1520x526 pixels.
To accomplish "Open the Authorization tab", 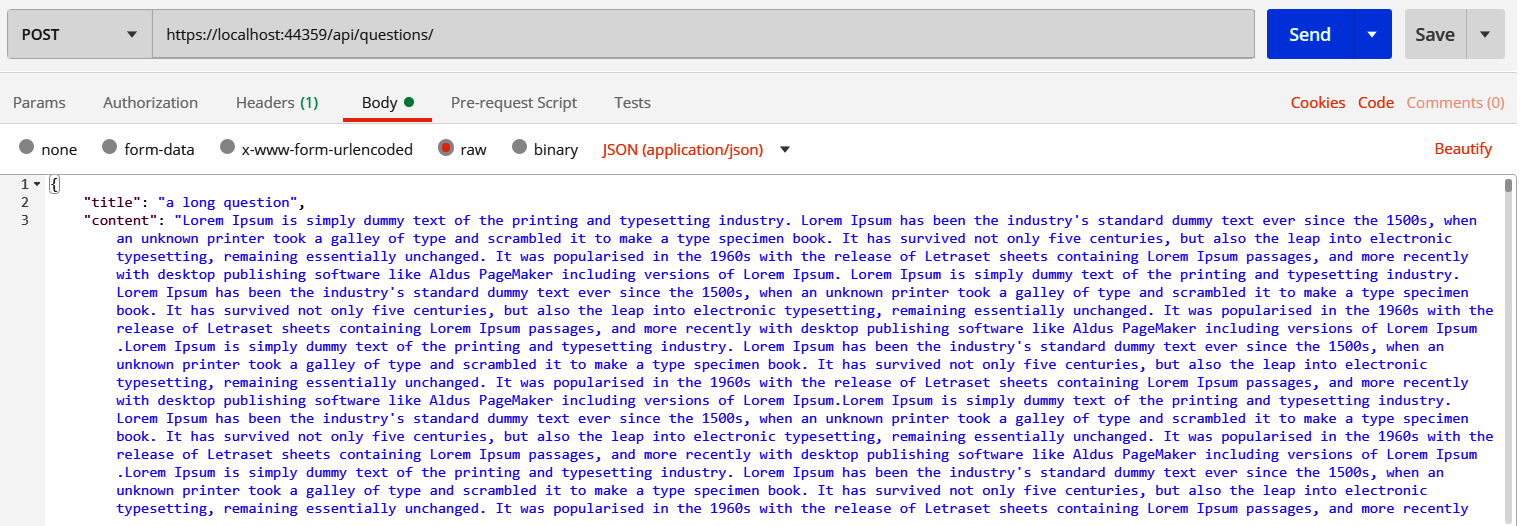I will click(x=150, y=103).
